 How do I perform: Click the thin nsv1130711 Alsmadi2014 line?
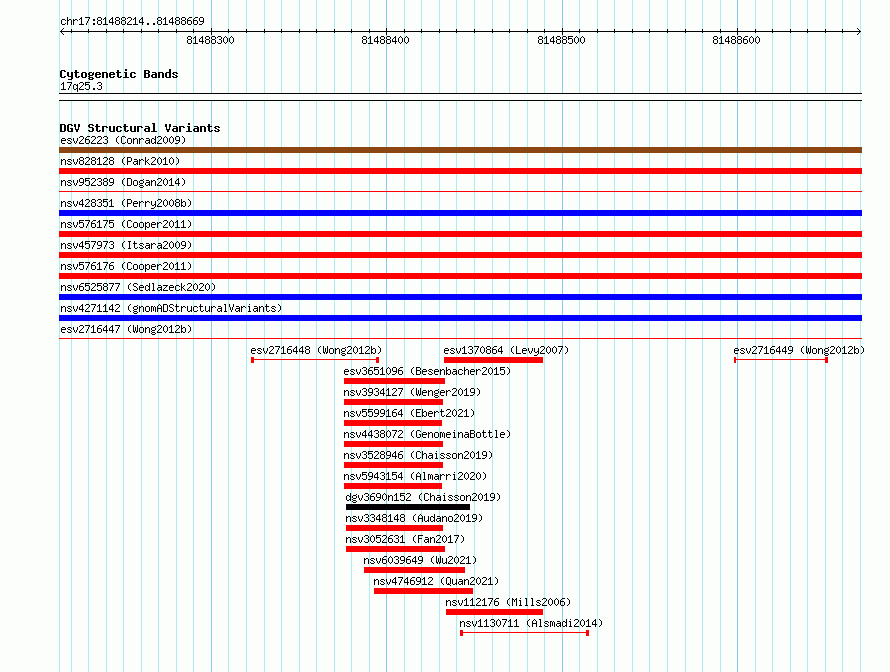coord(524,633)
